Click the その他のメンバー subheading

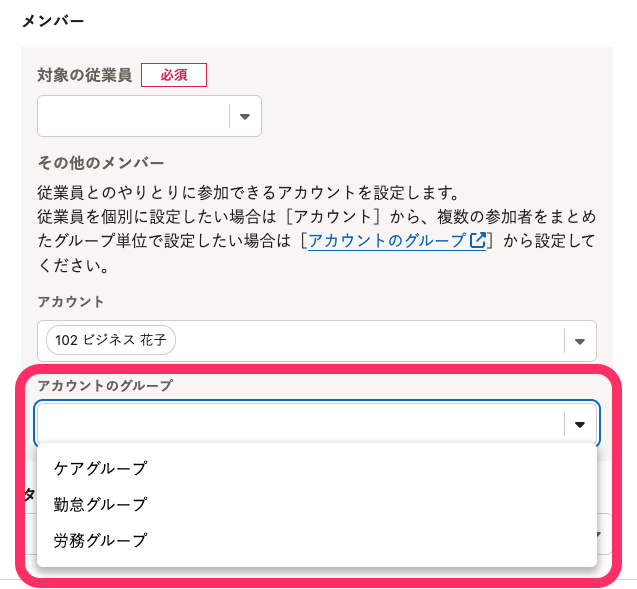pos(101,162)
